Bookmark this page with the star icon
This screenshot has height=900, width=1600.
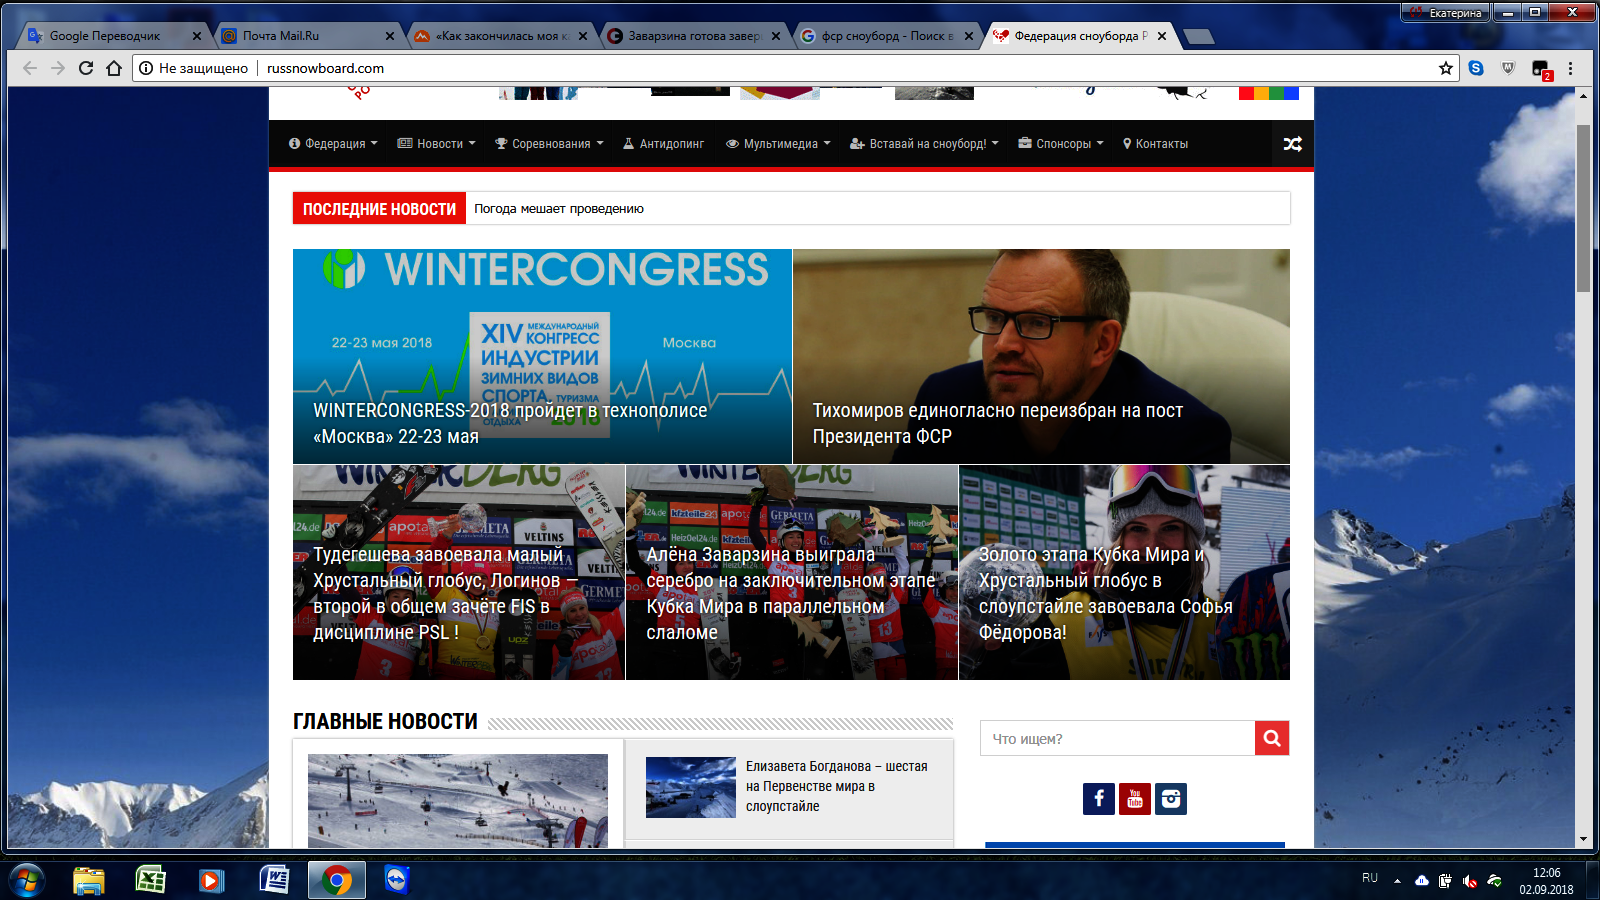[1445, 68]
